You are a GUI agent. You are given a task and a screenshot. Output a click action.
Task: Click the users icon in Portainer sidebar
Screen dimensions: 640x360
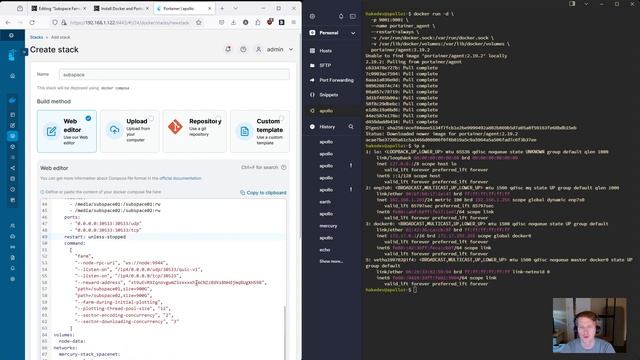pyautogui.click(x=13, y=226)
